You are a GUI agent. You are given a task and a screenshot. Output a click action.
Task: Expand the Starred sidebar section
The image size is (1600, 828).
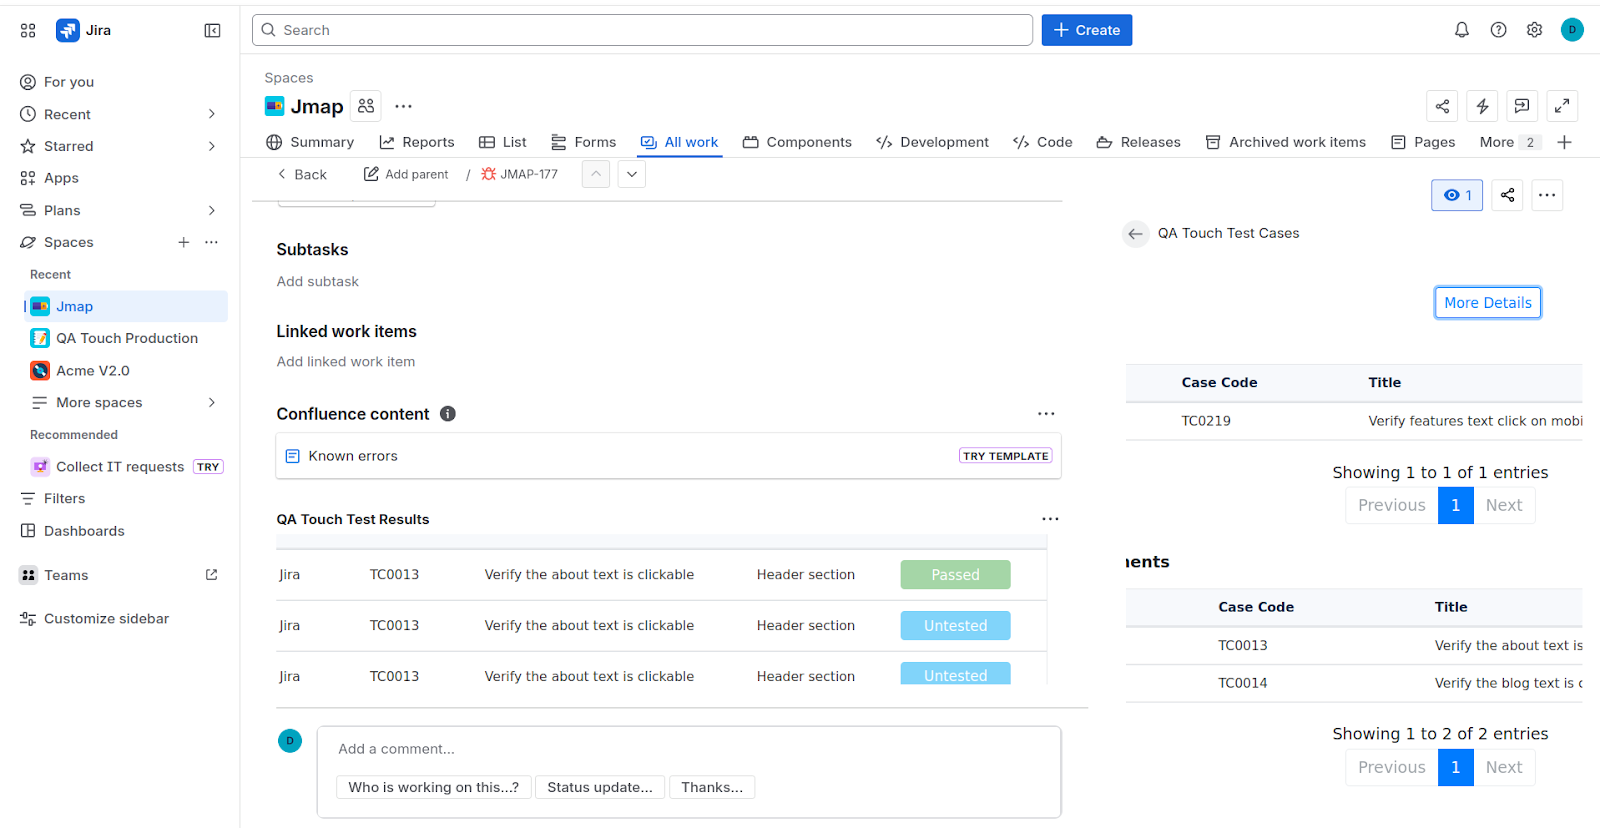[x=211, y=146]
